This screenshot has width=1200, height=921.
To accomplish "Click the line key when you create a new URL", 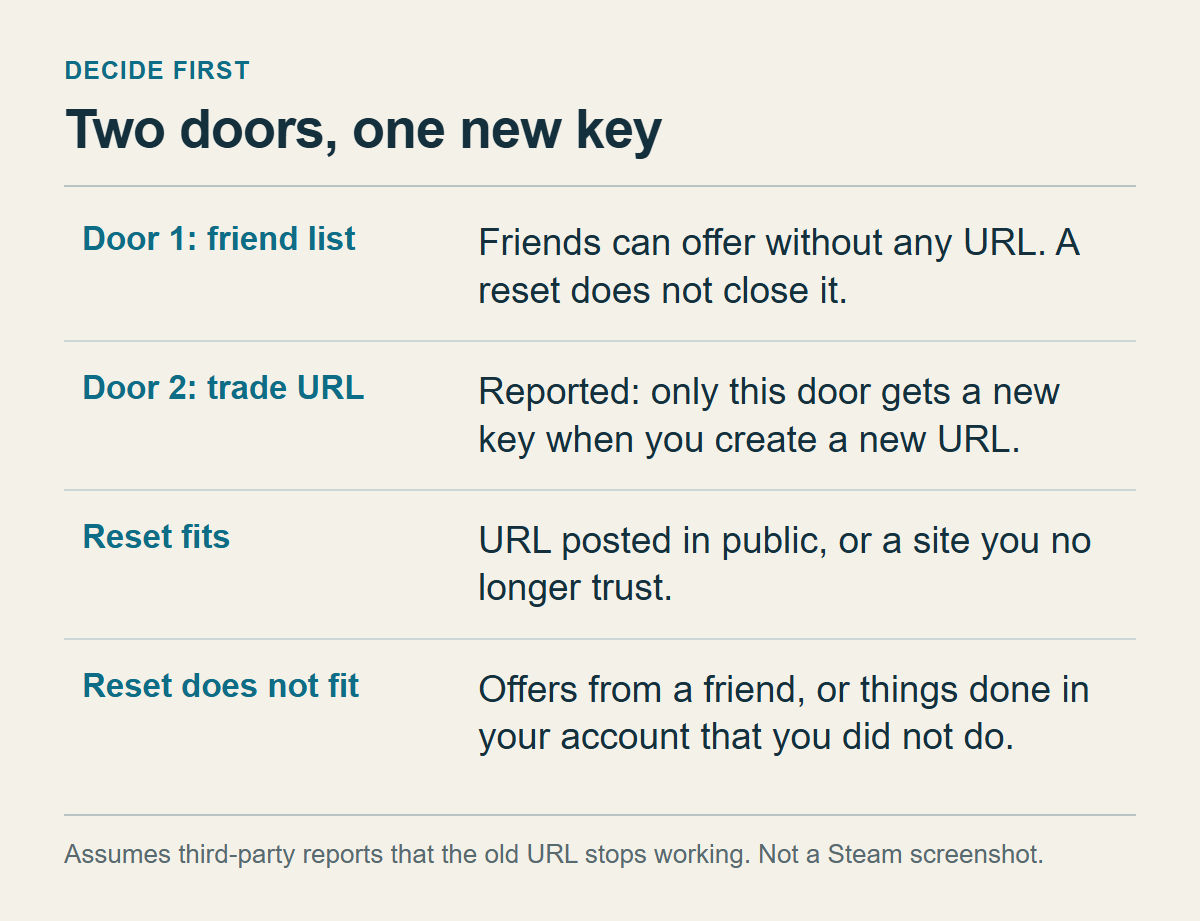I will (x=749, y=440).
